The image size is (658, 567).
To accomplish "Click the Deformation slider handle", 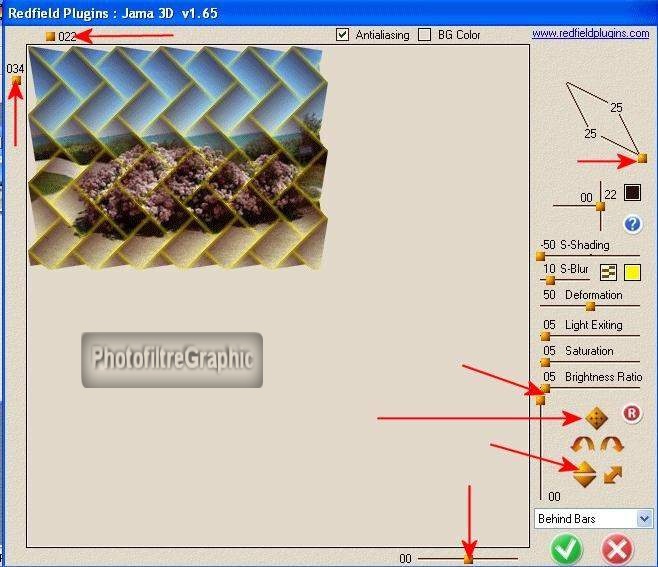I will tap(590, 306).
